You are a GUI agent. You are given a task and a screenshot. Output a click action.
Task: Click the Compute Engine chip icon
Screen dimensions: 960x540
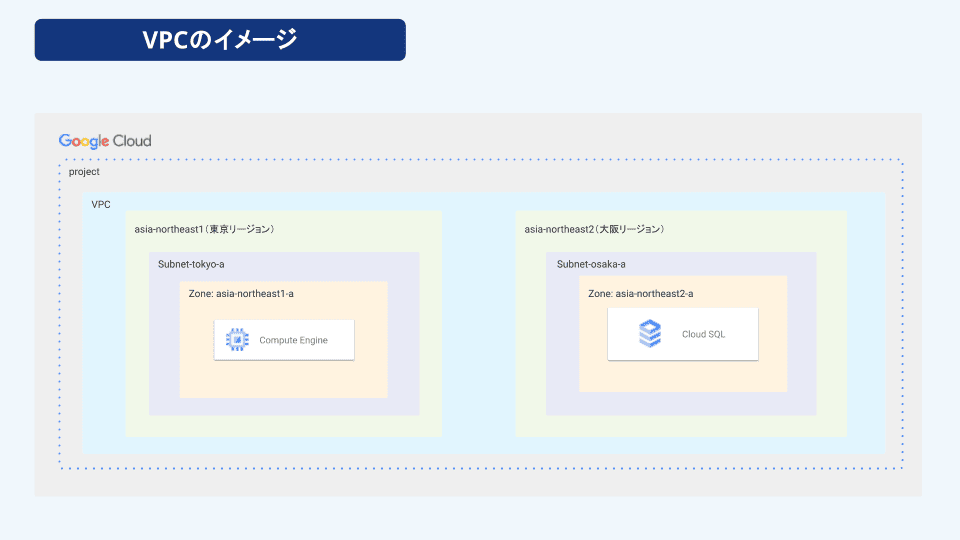237,340
